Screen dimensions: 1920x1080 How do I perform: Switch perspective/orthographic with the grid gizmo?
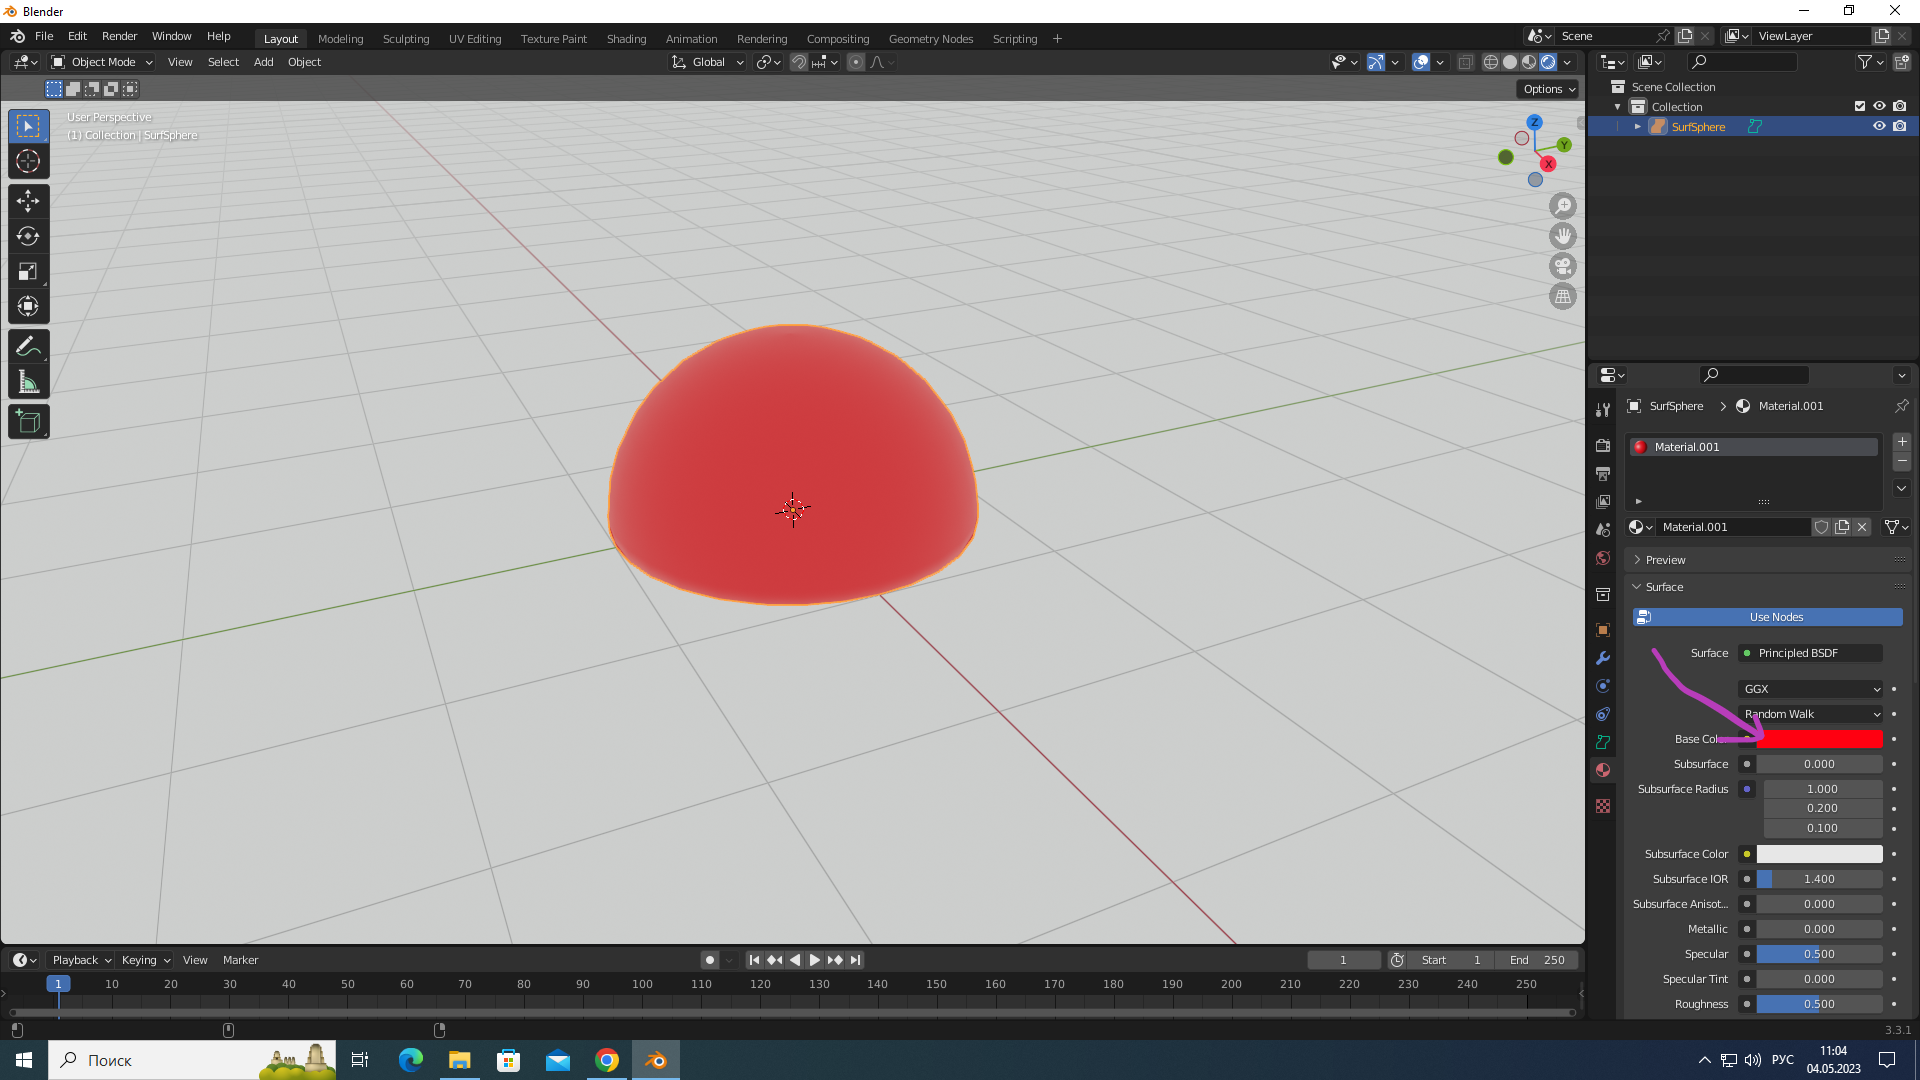pos(1563,296)
